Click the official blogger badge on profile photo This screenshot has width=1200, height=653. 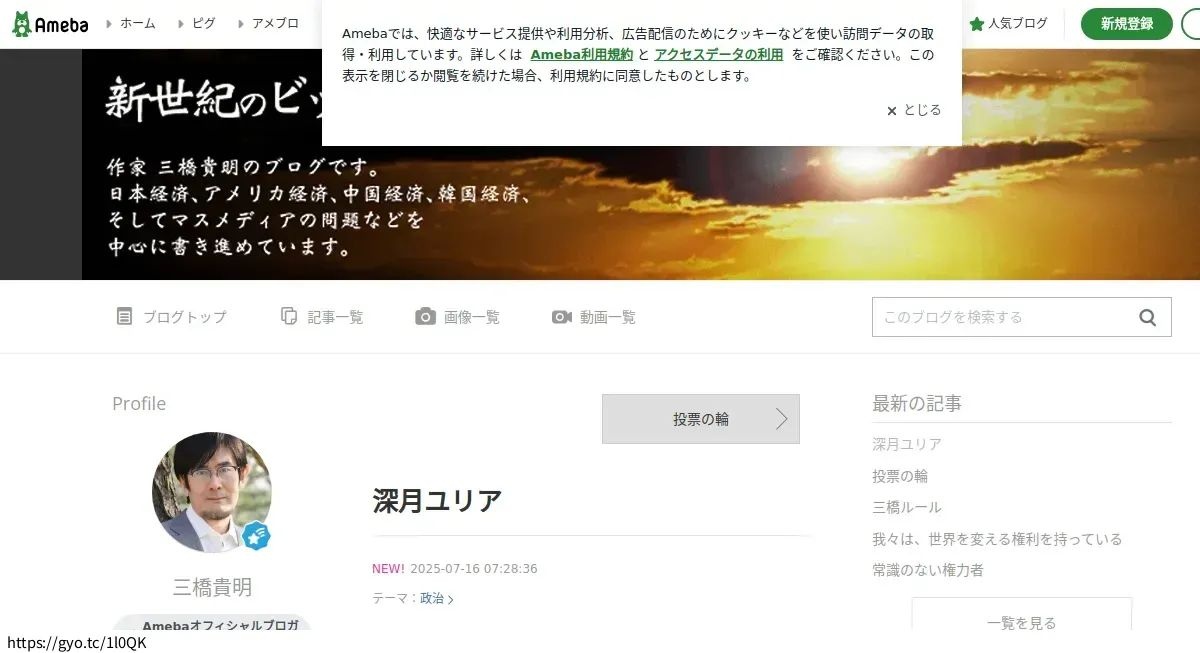[257, 536]
